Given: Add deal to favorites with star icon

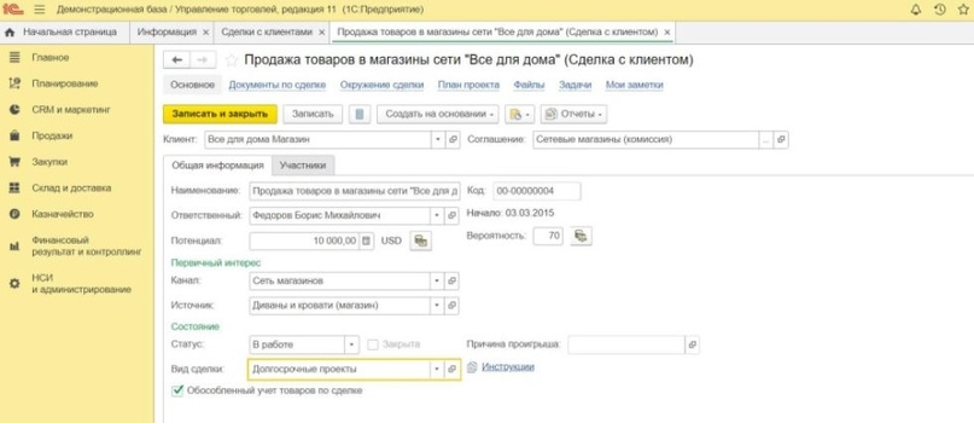Looking at the screenshot, I should tap(231, 60).
